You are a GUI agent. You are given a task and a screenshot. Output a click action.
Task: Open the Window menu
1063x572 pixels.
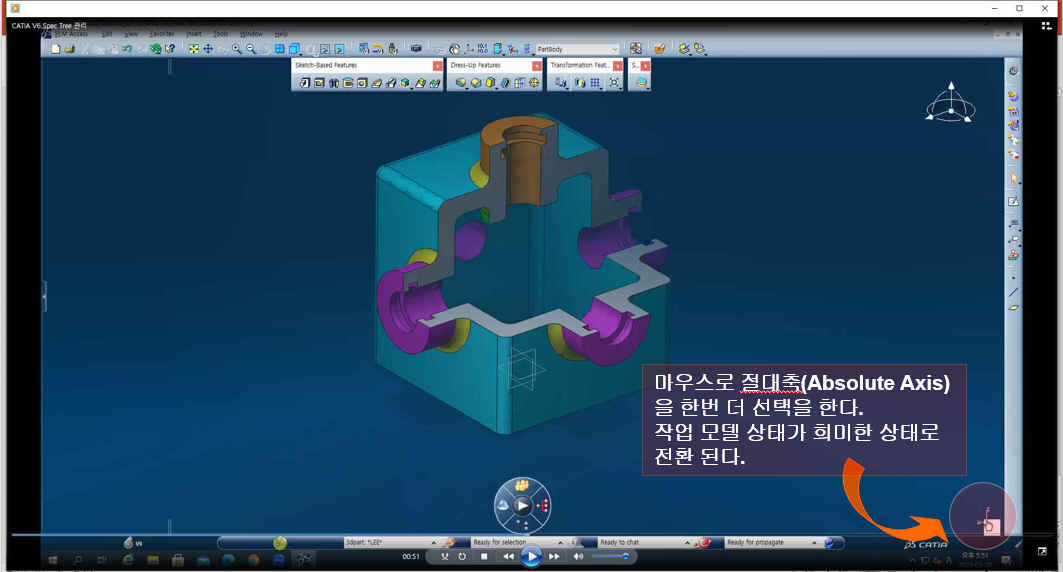251,34
